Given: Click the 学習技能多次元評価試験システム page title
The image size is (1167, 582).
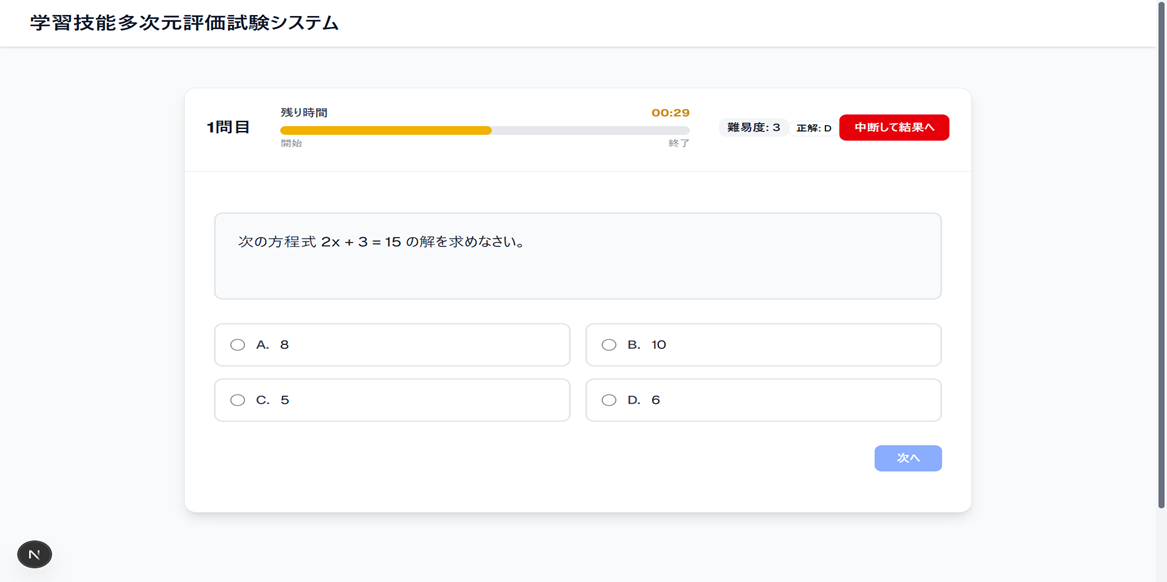Looking at the screenshot, I should [x=184, y=23].
